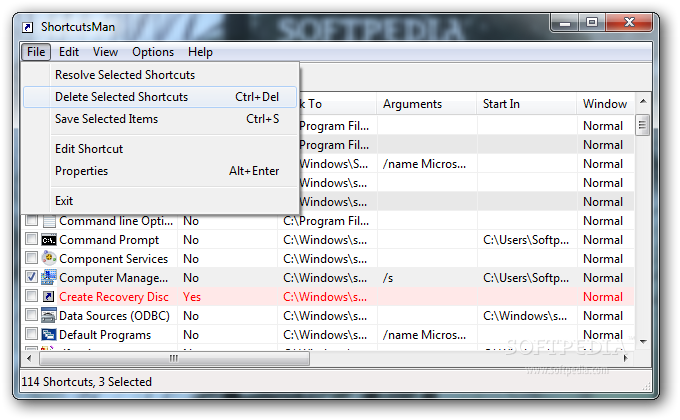Sort by the Start In column header
Viewport: 680px width, 420px height.
[x=526, y=104]
